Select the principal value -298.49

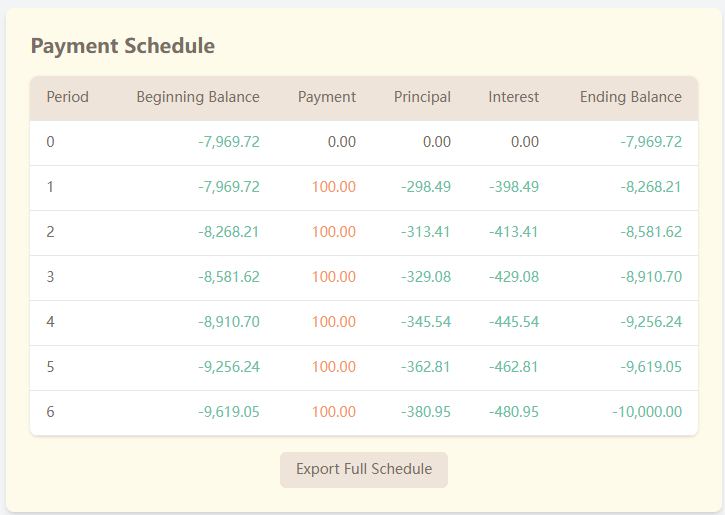coord(426,187)
